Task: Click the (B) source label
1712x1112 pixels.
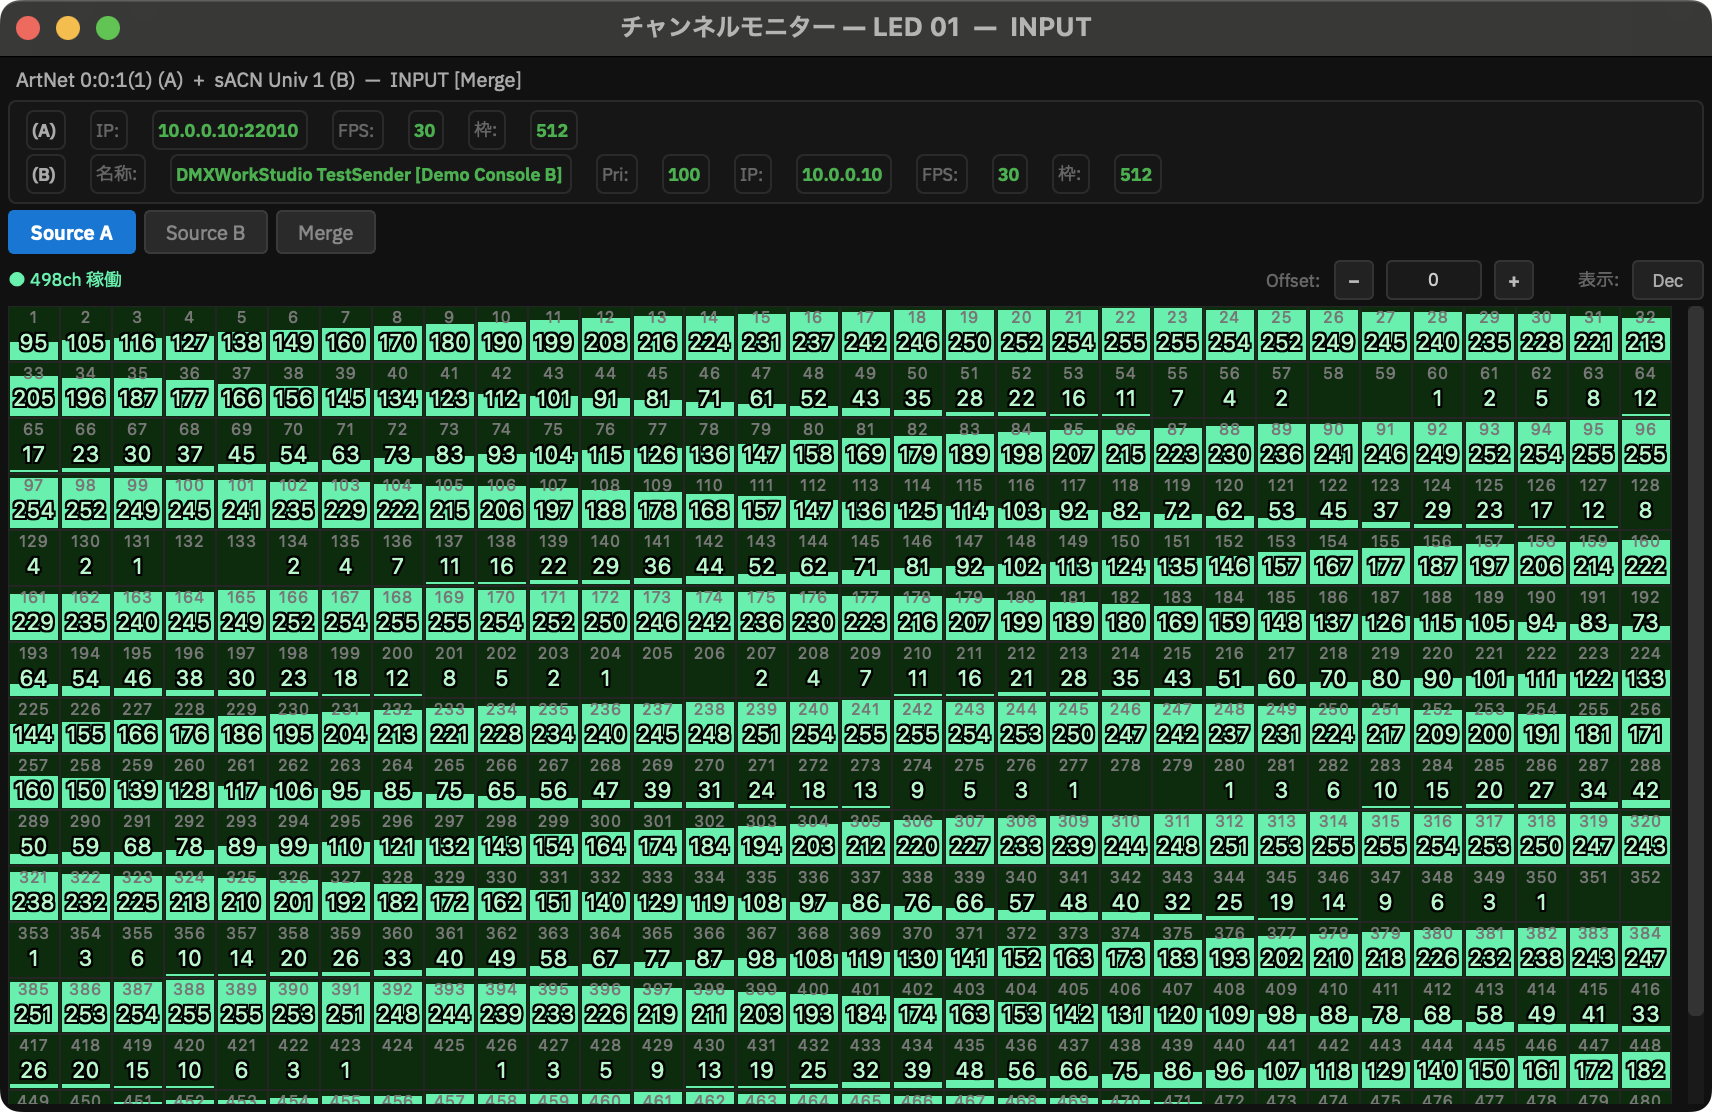Action: coord(43,174)
